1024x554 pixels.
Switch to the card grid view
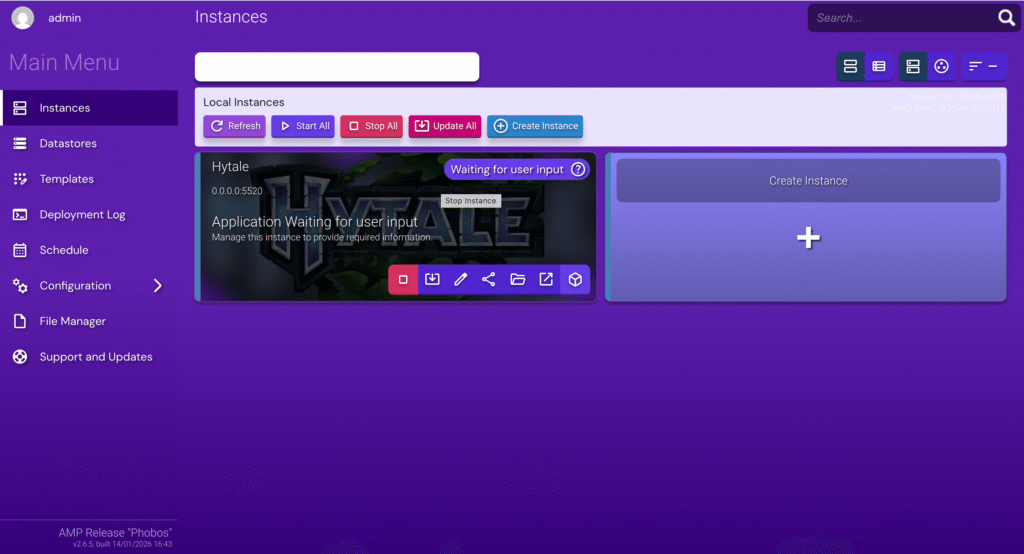[x=850, y=66]
